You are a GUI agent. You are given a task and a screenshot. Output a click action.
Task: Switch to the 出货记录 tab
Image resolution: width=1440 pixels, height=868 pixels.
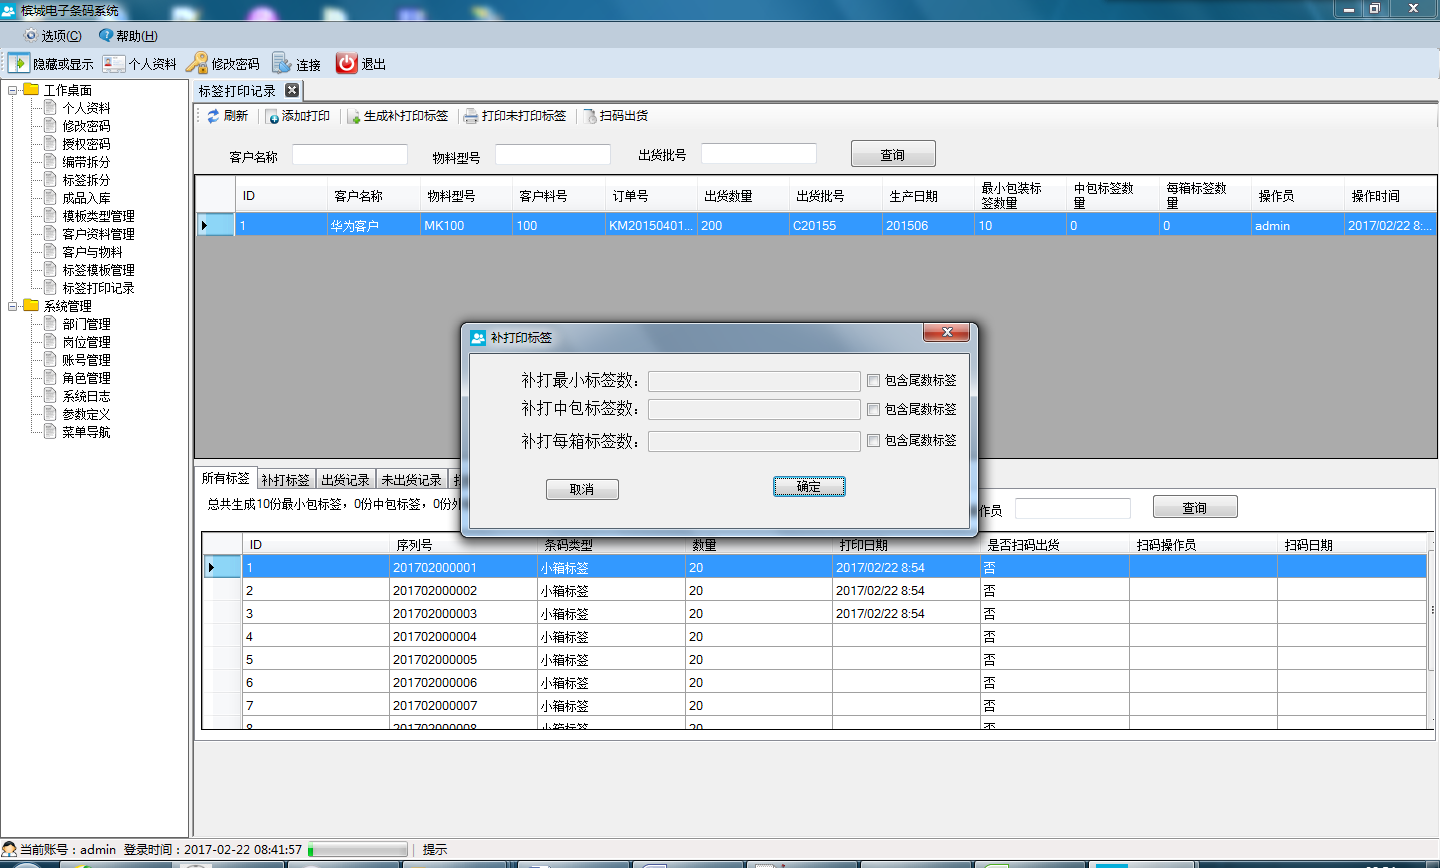point(345,480)
